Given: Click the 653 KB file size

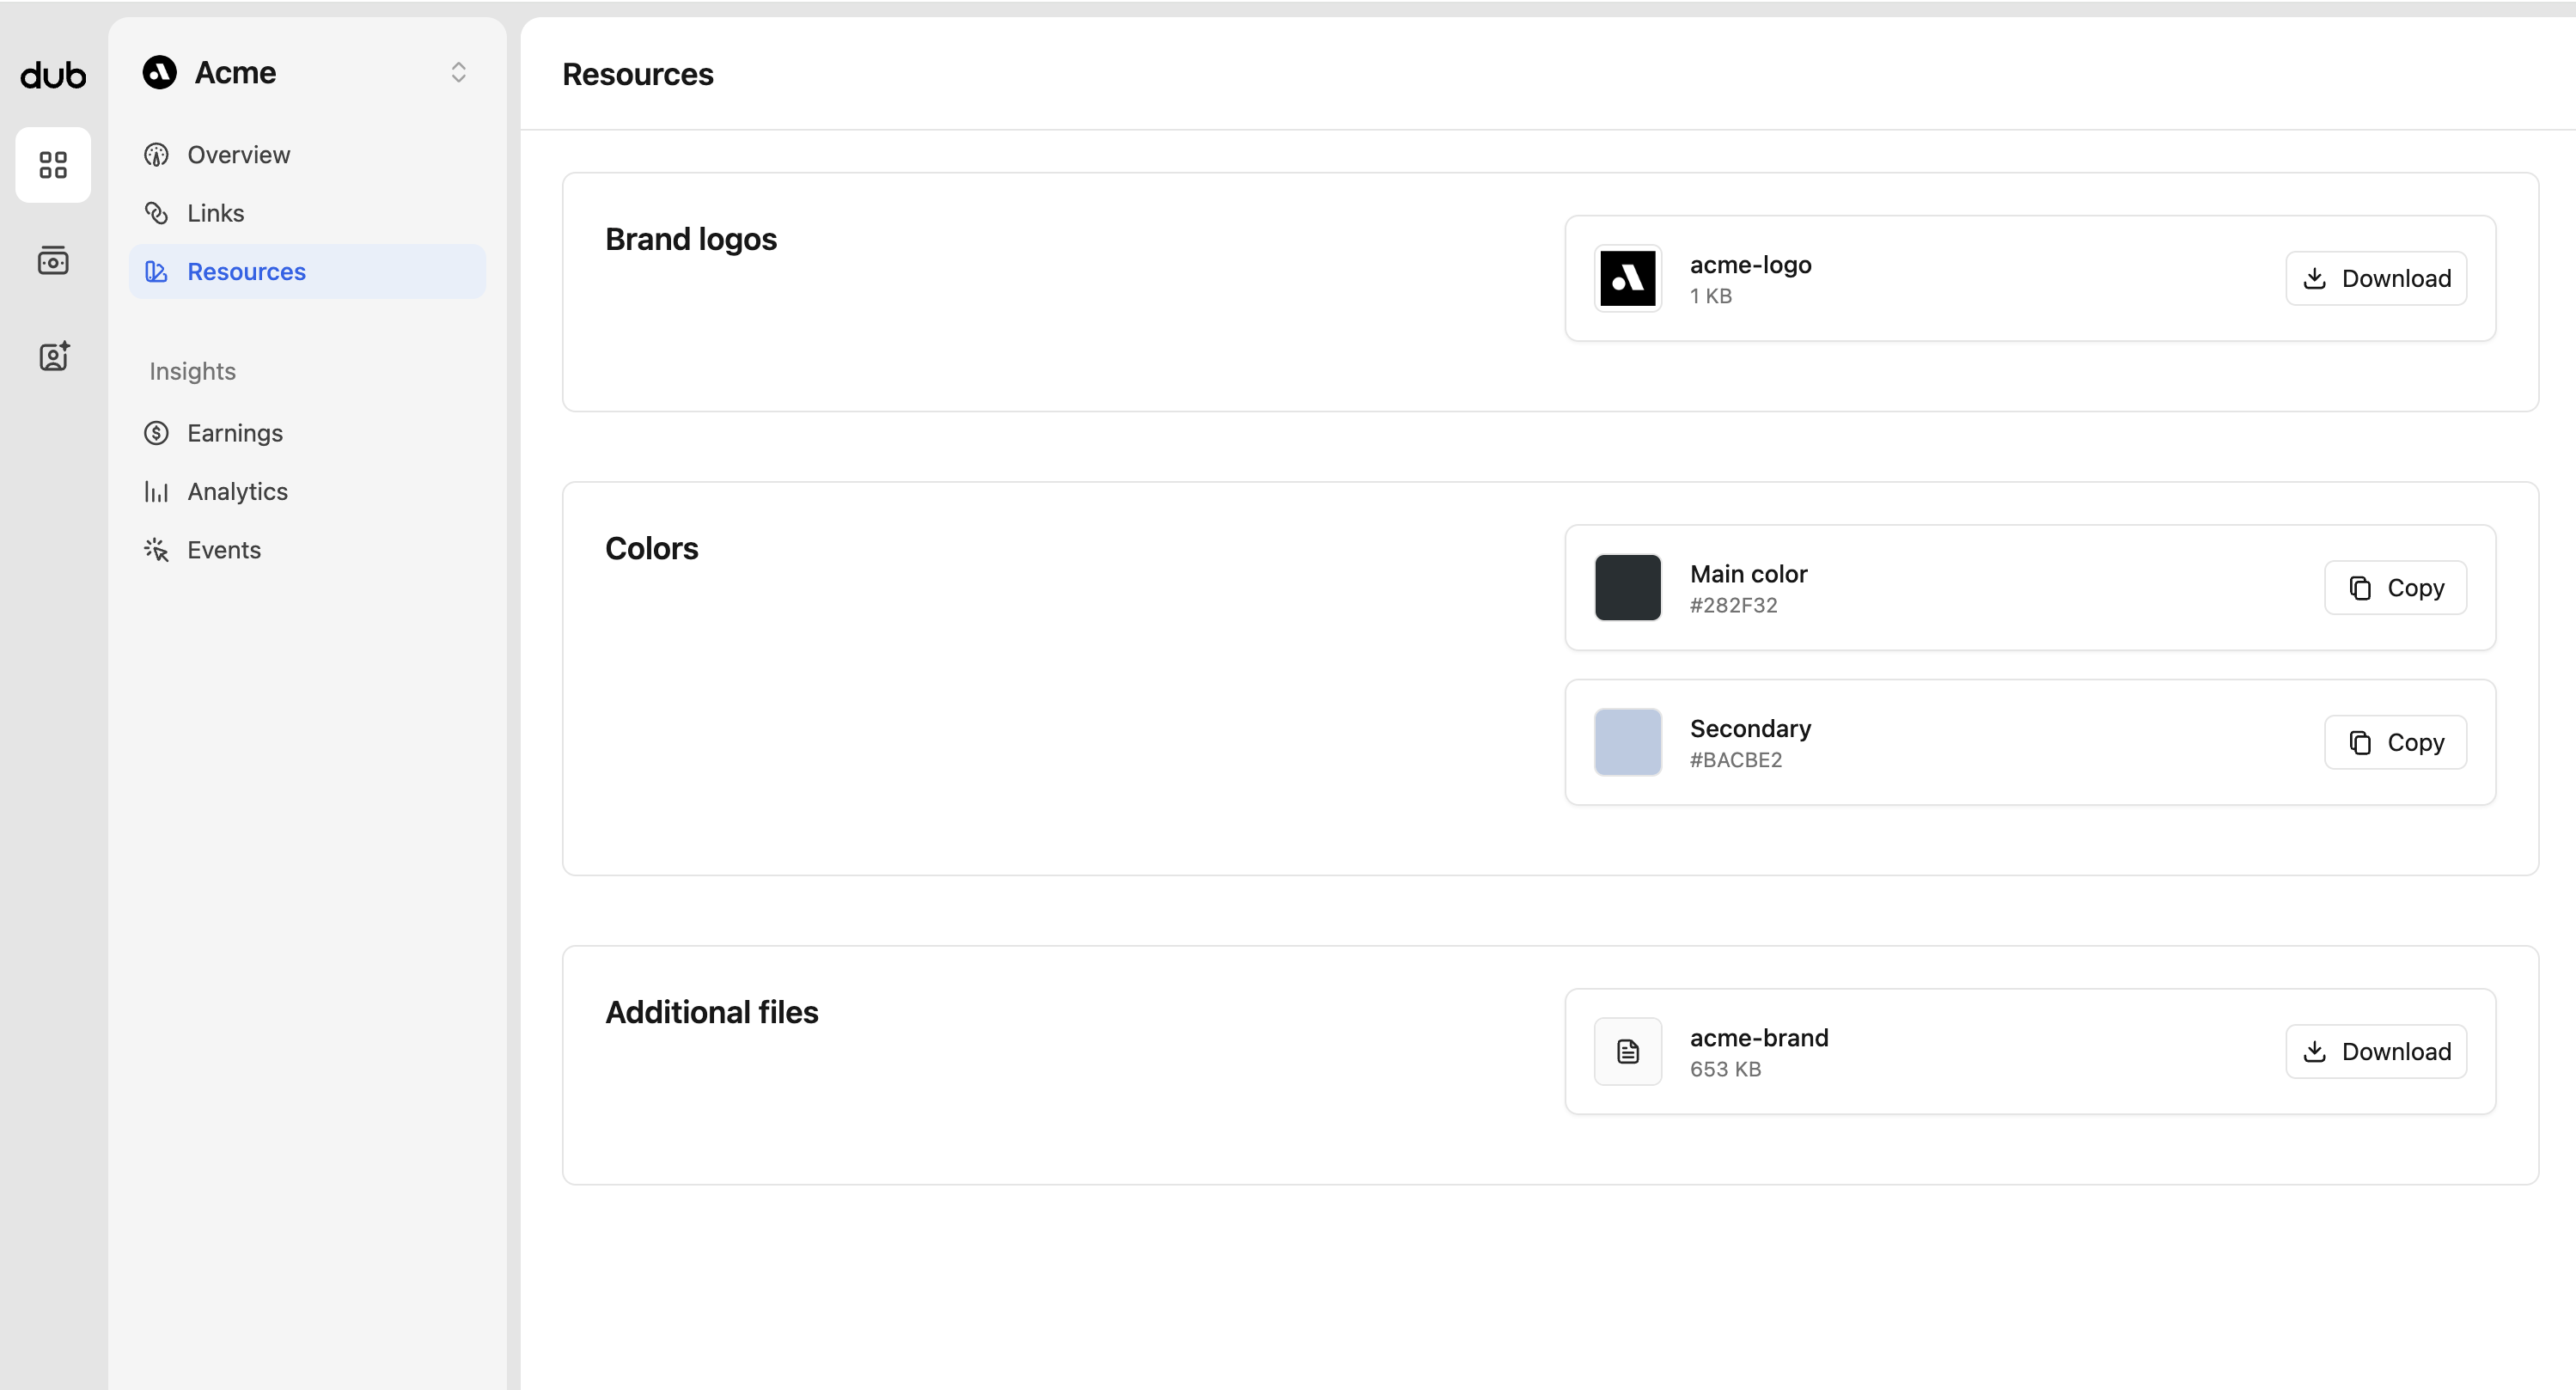Looking at the screenshot, I should 1726,1069.
